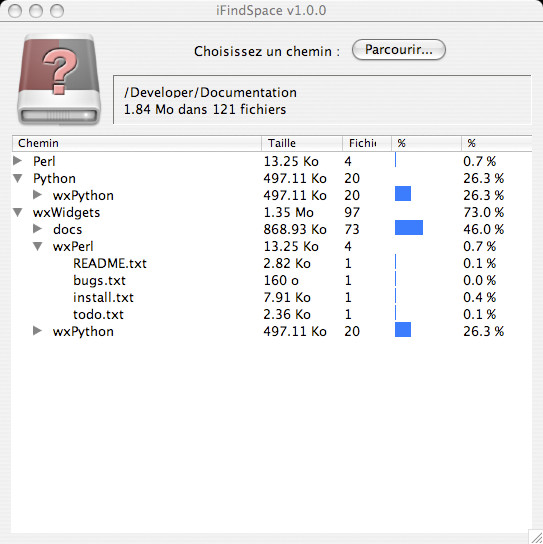Click the usage bar of wxPython under Python
The height and width of the screenshot is (544, 543).
tap(403, 193)
